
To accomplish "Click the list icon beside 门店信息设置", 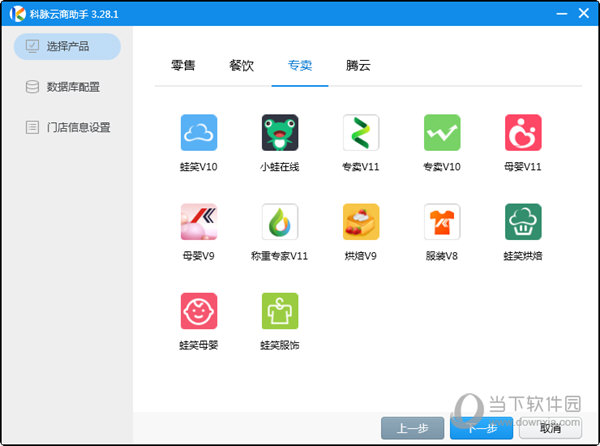I will click(x=32, y=127).
